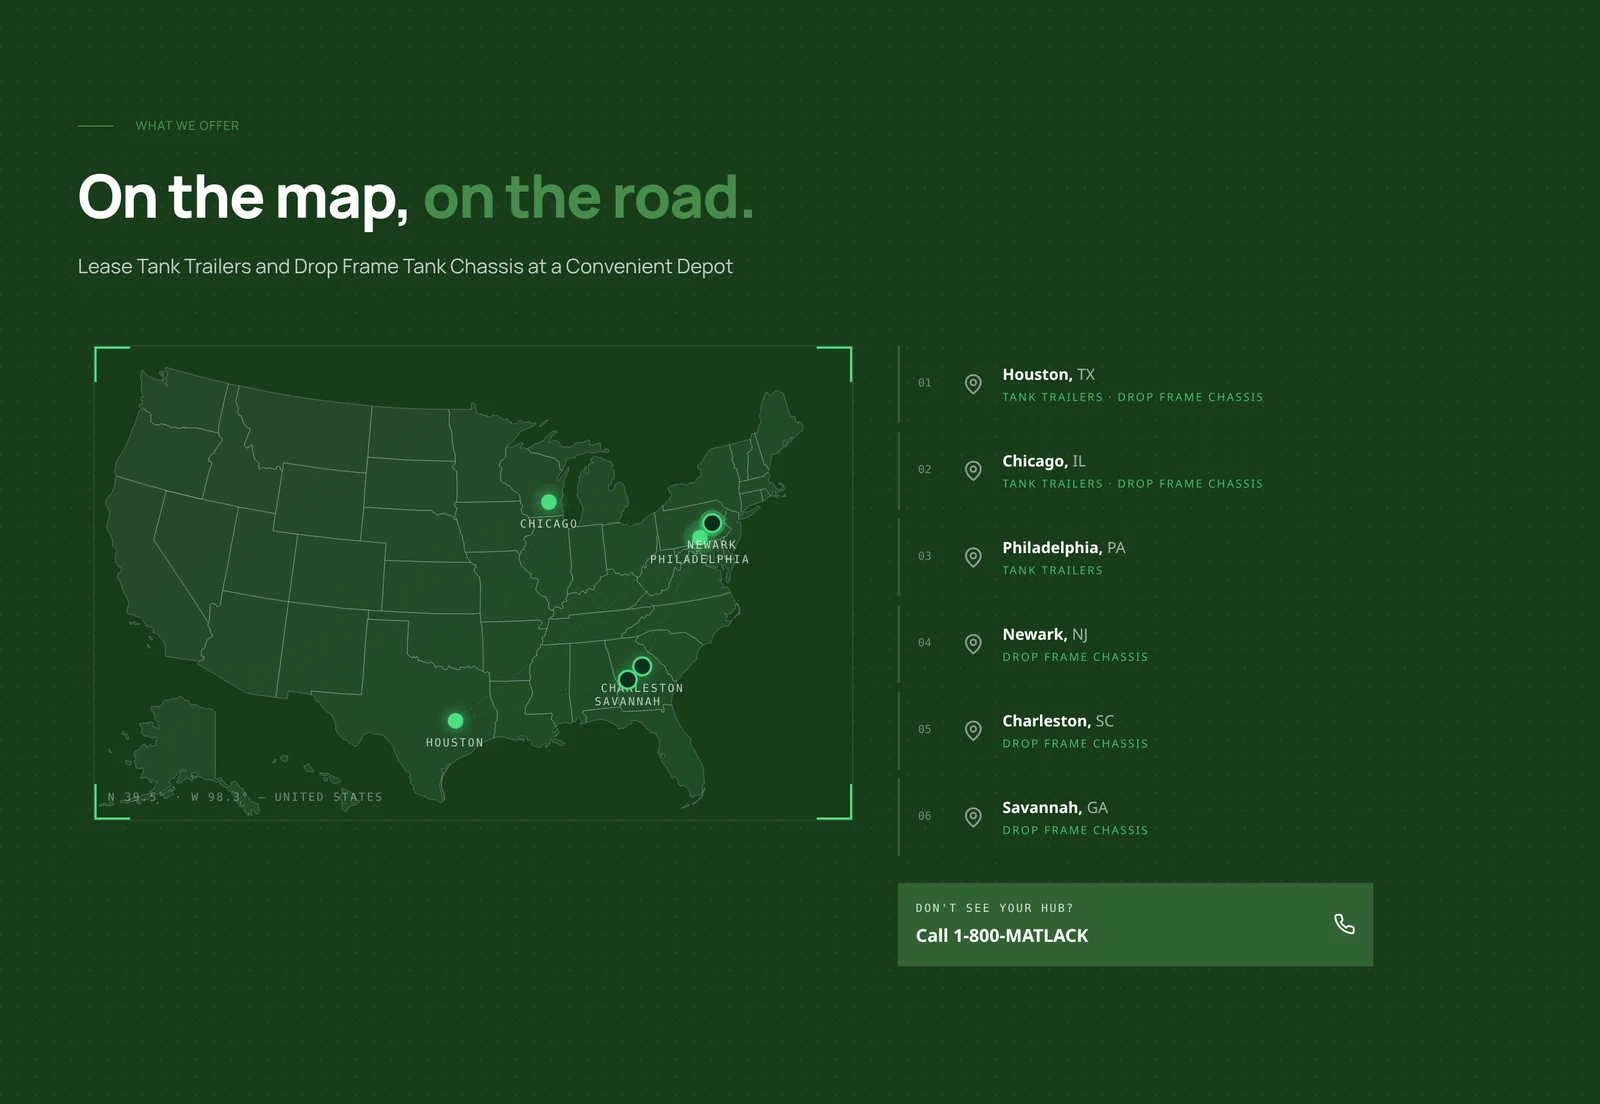The width and height of the screenshot is (1600, 1104).
Task: Click the pin icon beside Savannah, GA
Action: [x=973, y=817]
